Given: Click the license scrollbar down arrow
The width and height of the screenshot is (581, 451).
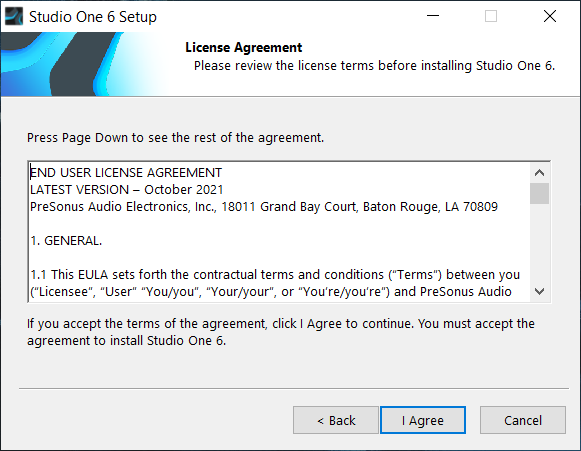Looking at the screenshot, I should tap(539, 291).
